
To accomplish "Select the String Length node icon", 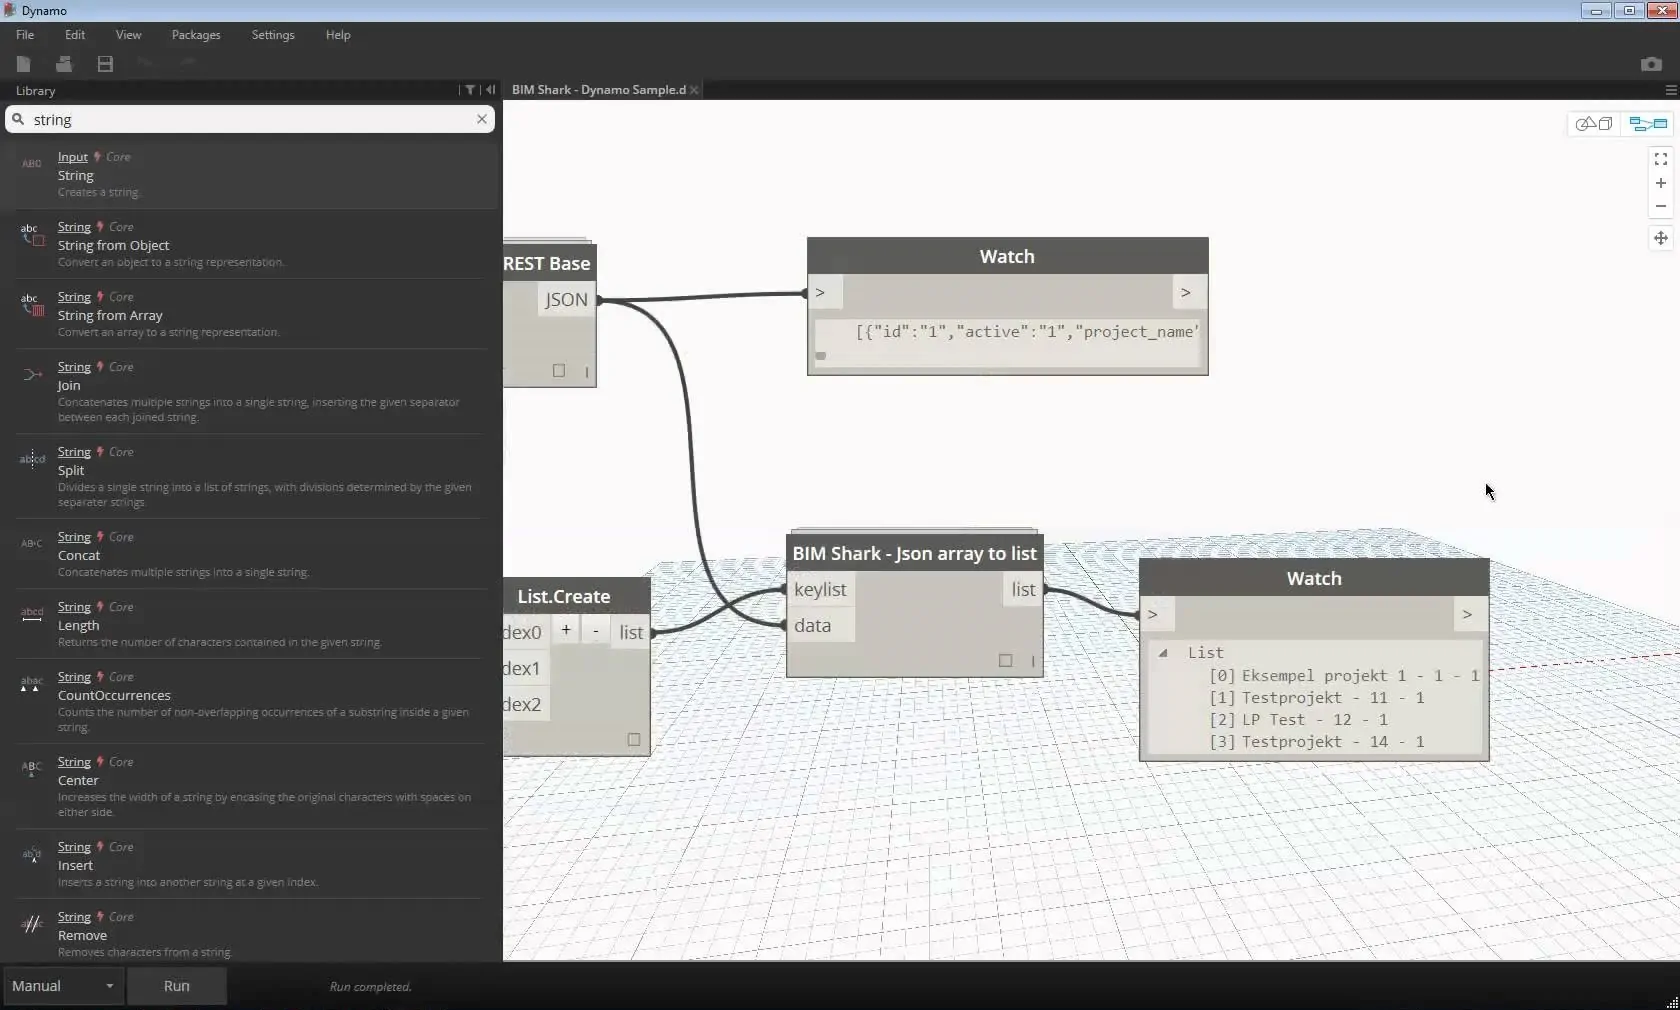I will 32,614.
